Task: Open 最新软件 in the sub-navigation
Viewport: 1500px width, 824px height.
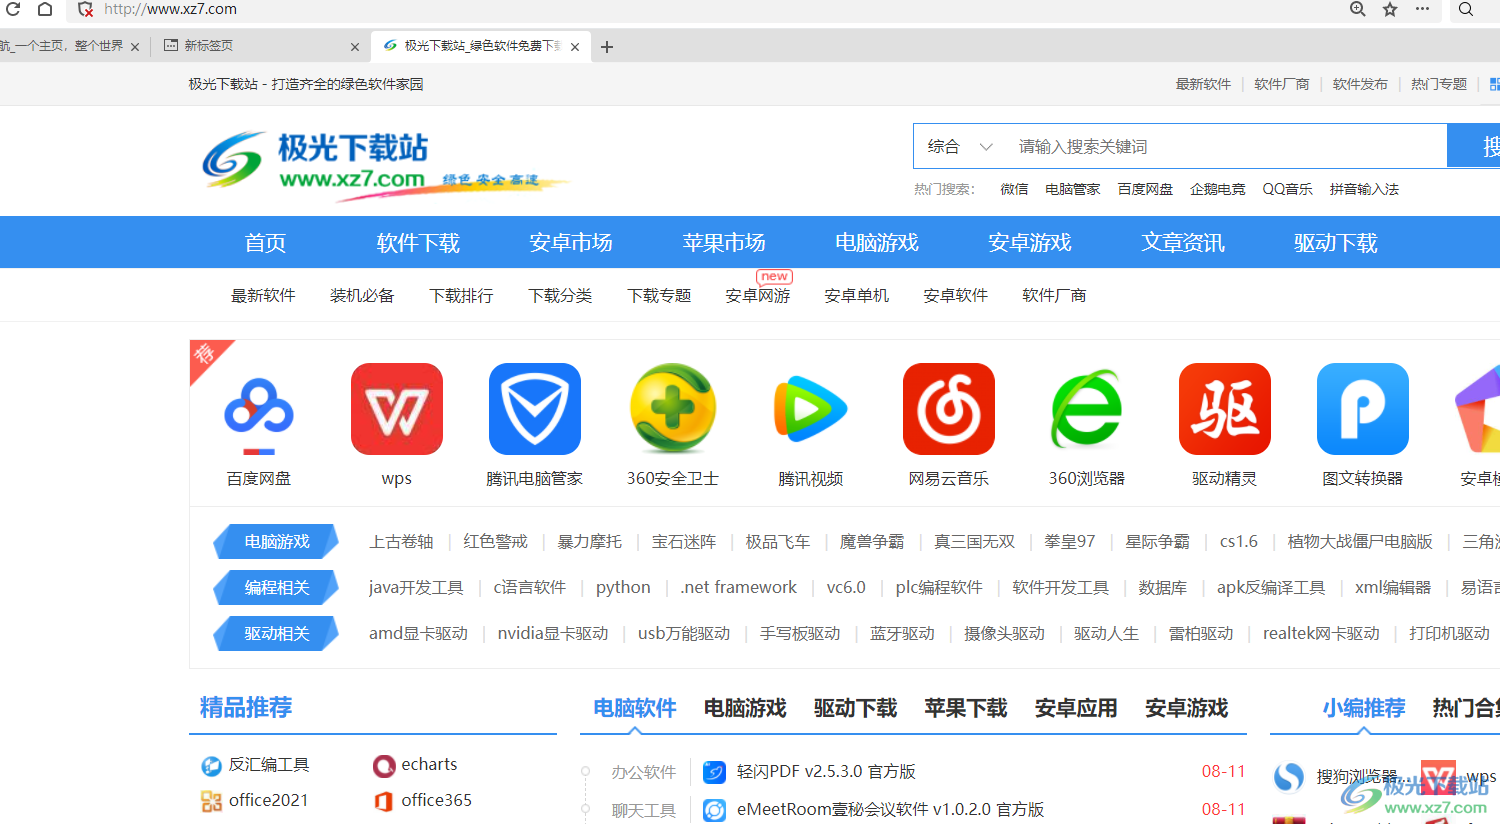Action: point(263,296)
